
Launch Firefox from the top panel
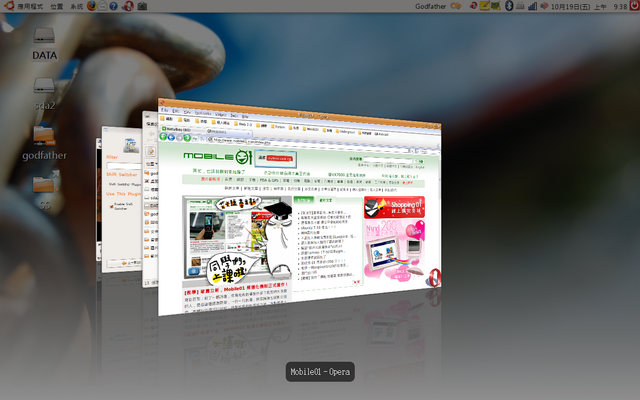pyautogui.click(x=91, y=6)
